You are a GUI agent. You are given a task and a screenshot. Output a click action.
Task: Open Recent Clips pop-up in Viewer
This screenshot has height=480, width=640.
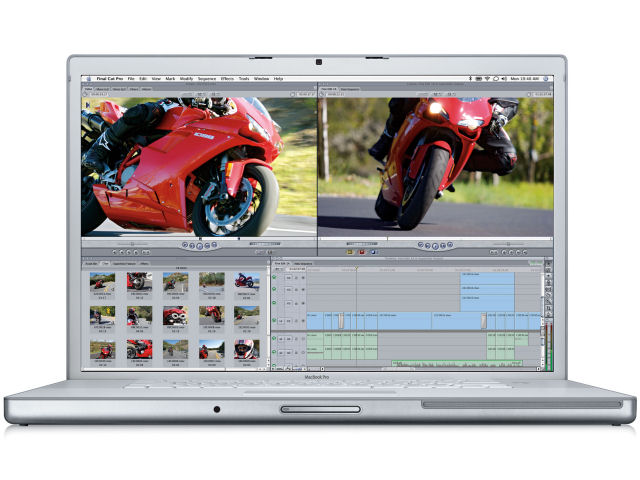(x=258, y=252)
